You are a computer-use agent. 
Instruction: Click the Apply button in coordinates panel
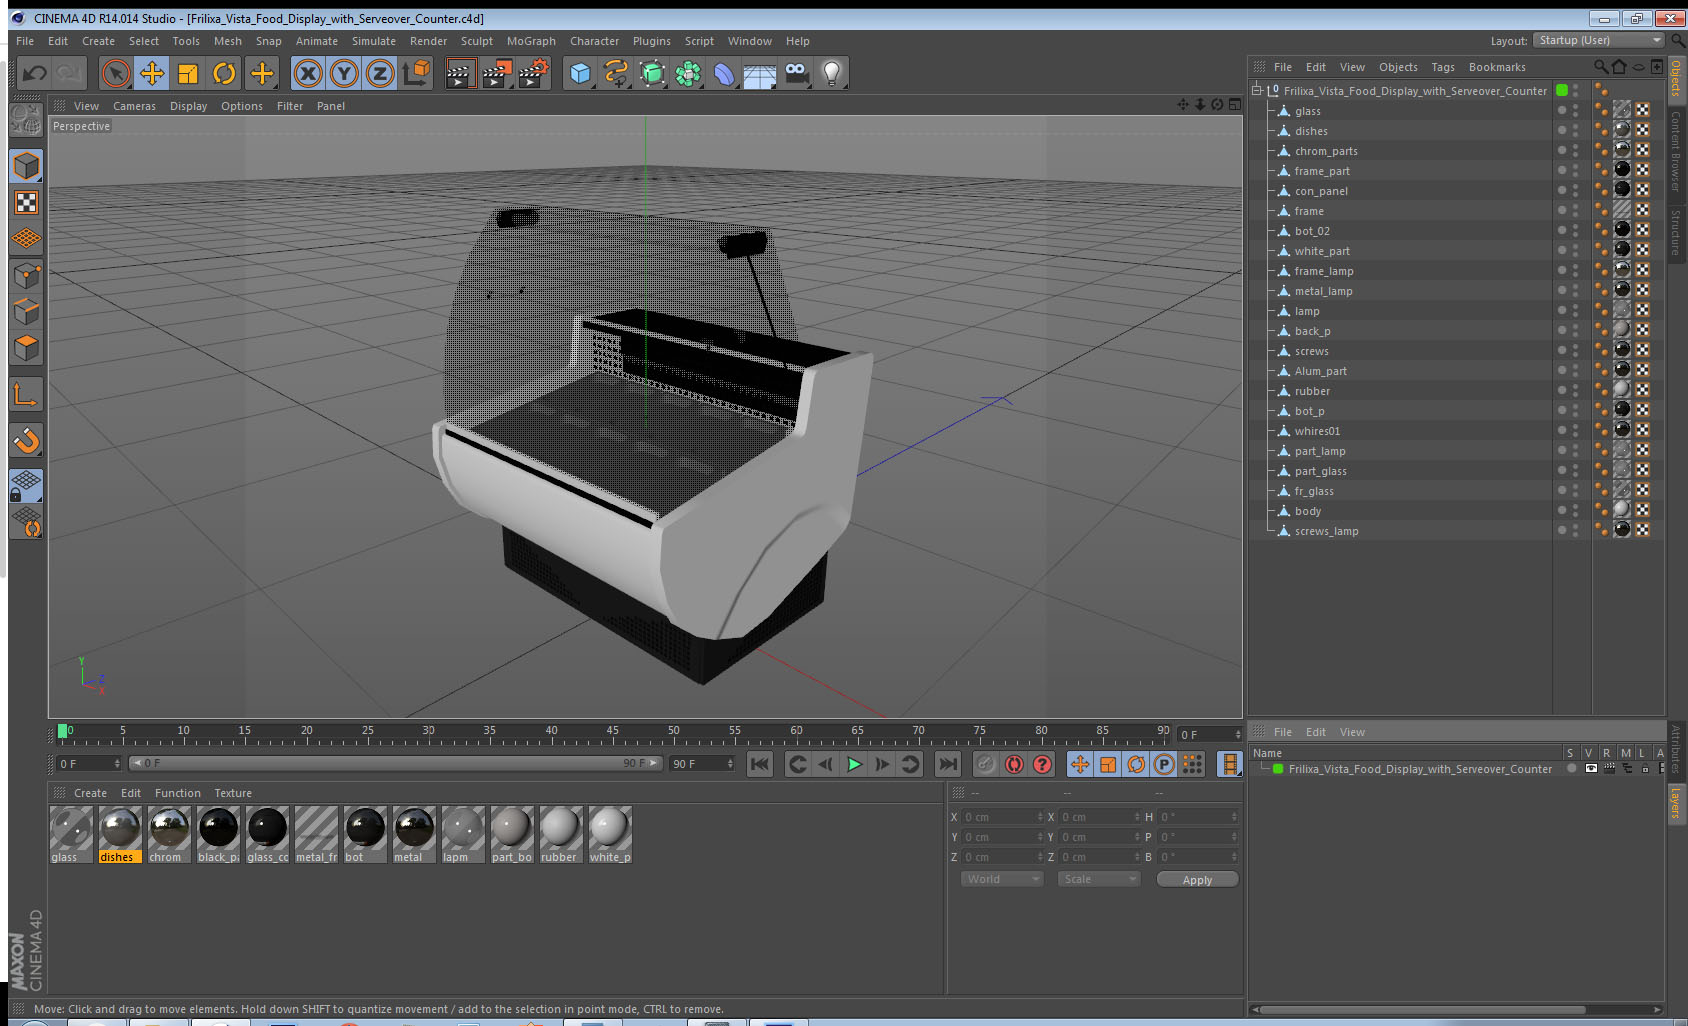pos(1197,880)
